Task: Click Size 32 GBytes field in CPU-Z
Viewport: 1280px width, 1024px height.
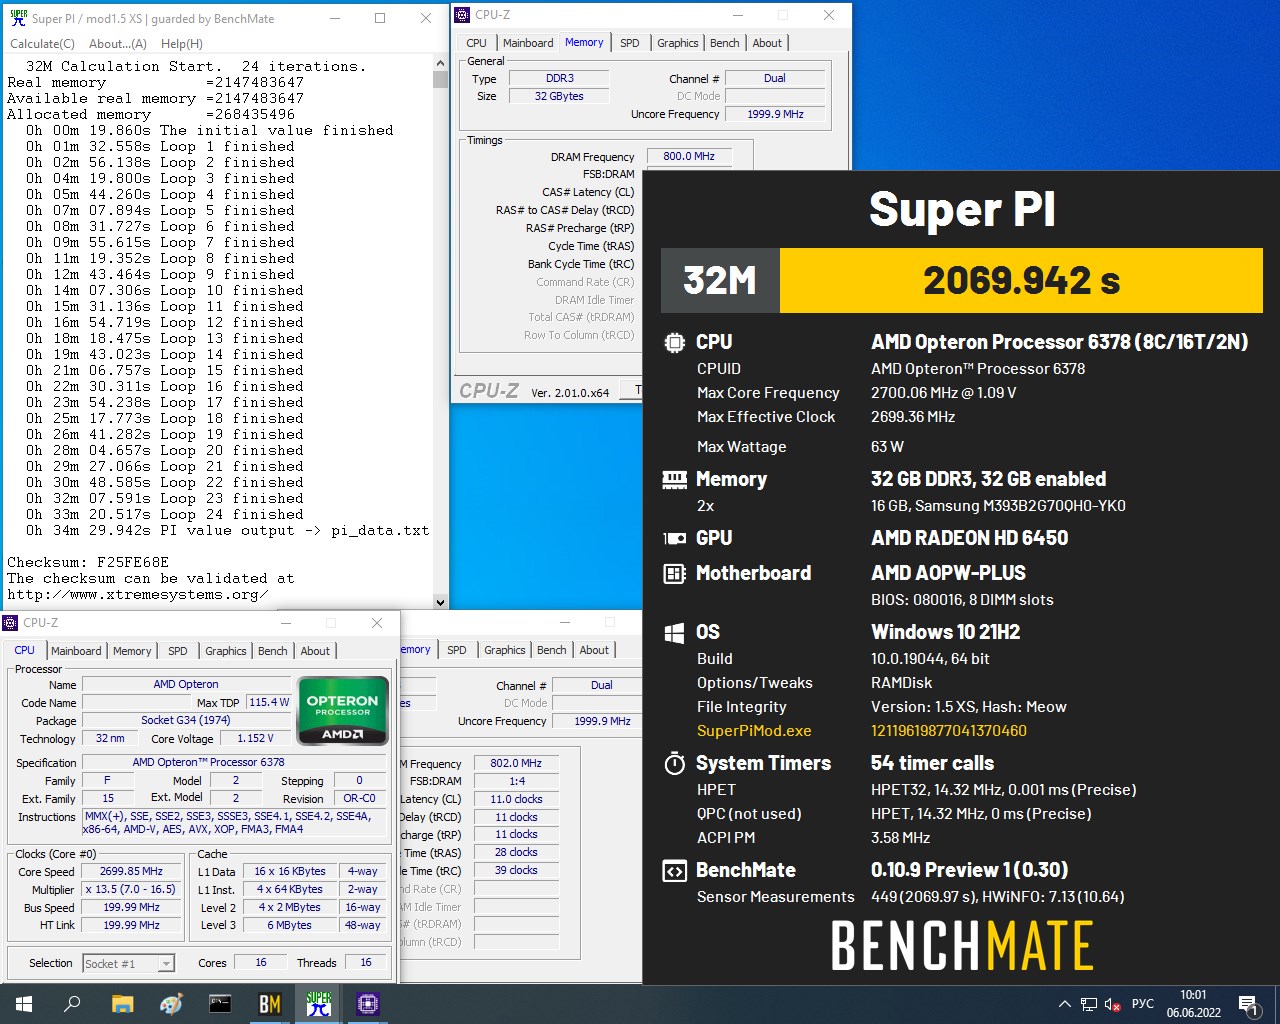Action: [559, 96]
